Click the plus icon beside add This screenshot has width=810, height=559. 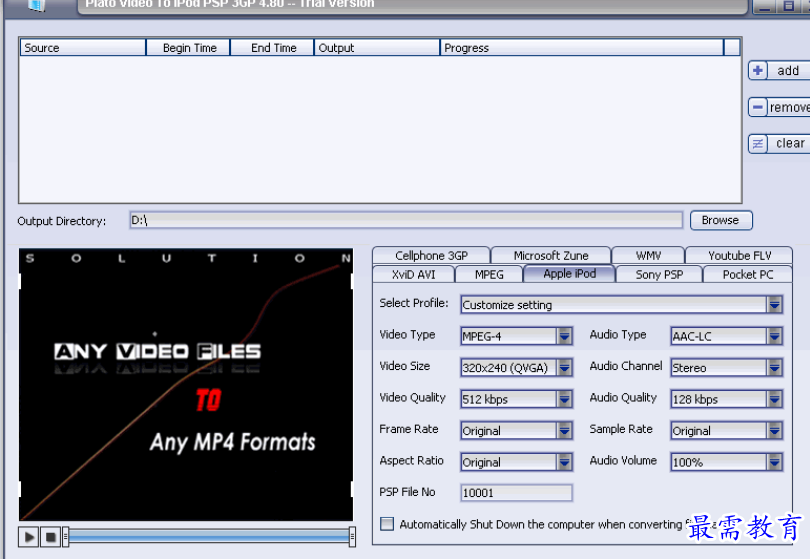coord(758,70)
